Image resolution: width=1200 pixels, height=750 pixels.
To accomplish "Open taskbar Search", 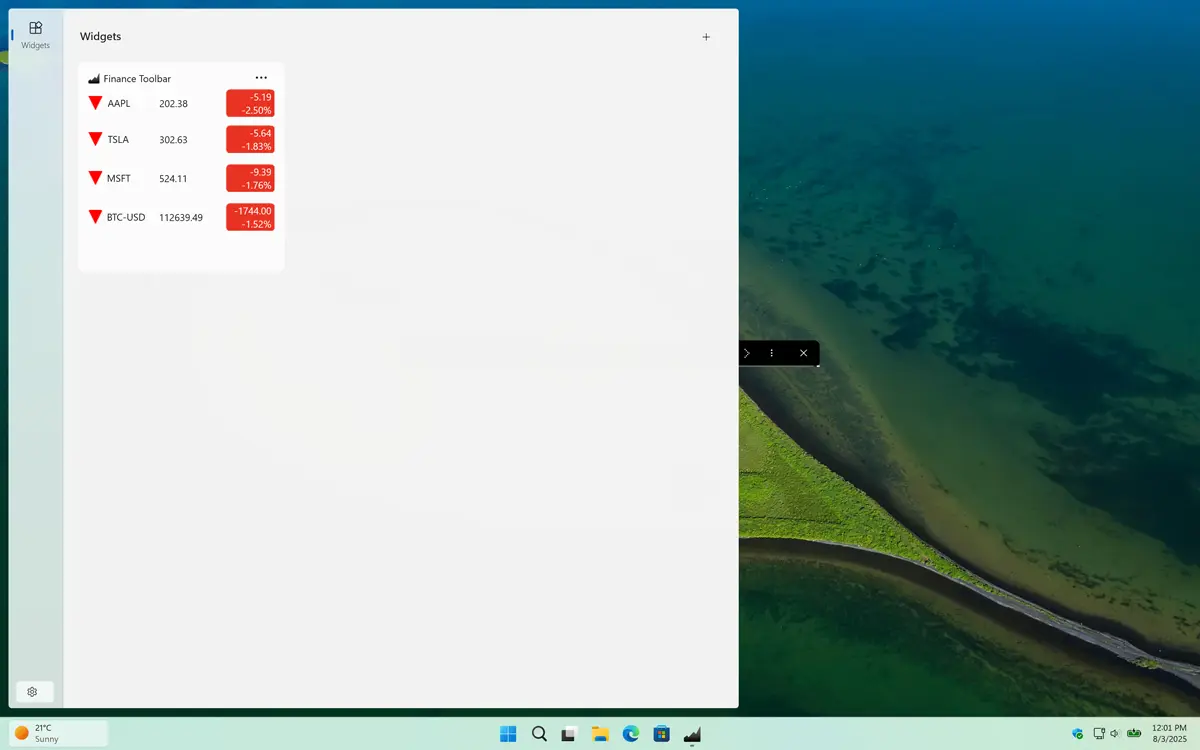I will click(x=539, y=734).
